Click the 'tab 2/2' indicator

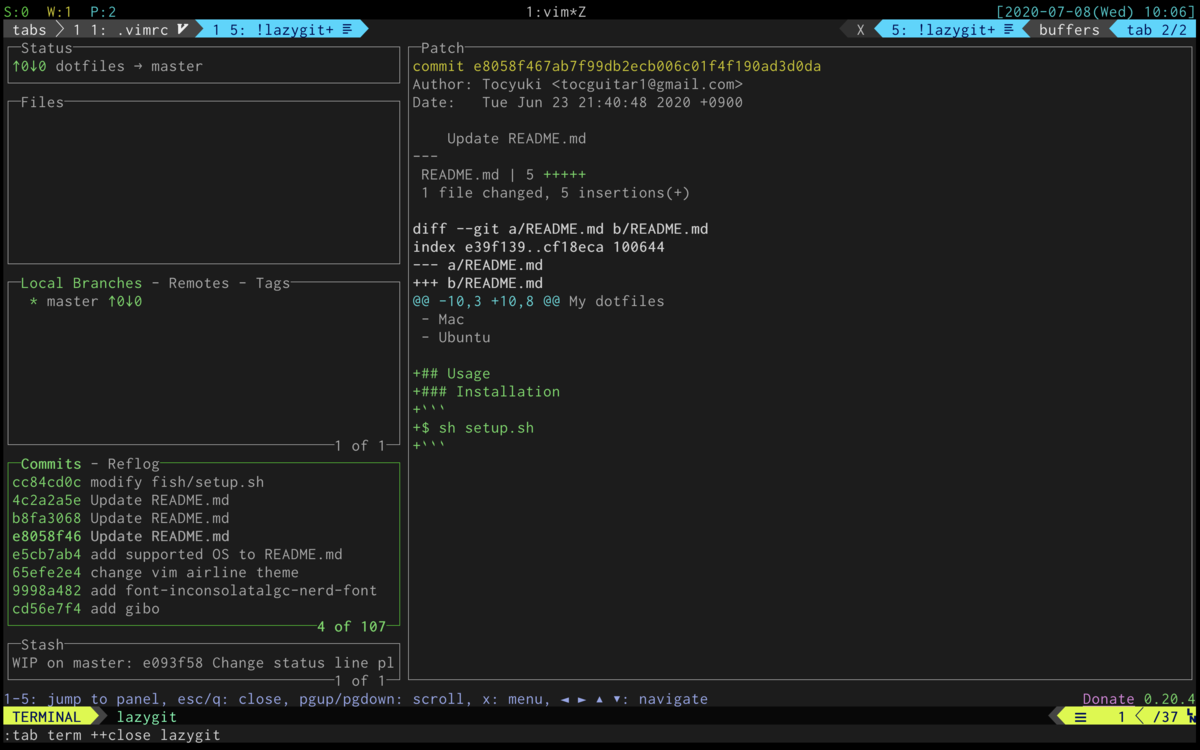1155,30
